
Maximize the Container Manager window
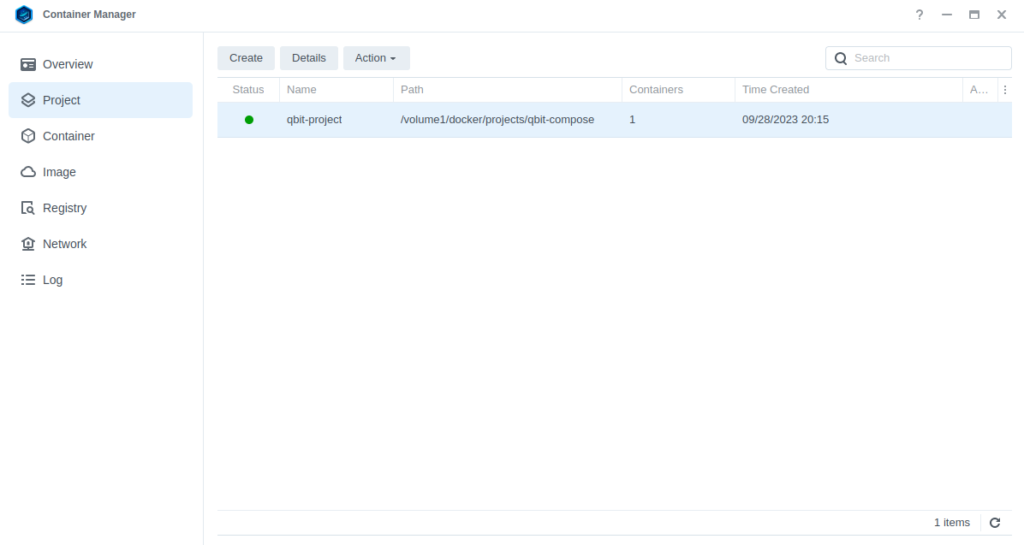(974, 14)
